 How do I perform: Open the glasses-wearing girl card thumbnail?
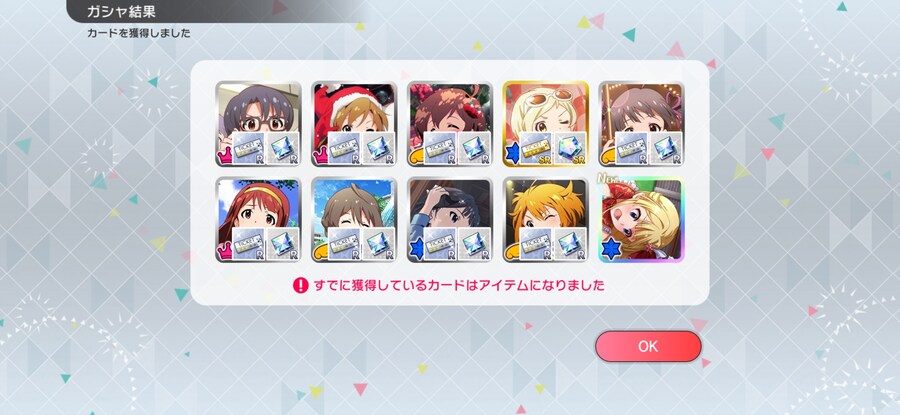pyautogui.click(x=258, y=124)
